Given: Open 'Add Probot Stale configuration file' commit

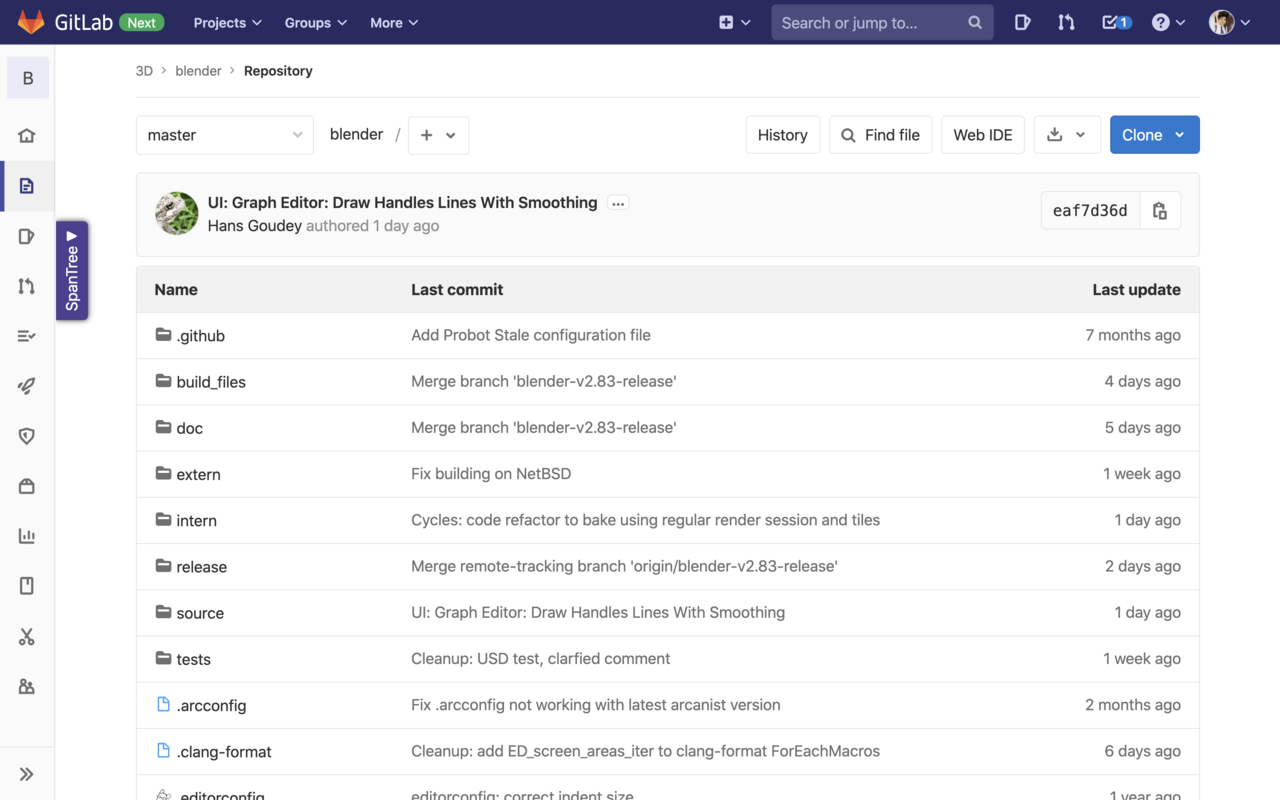Looking at the screenshot, I should (531, 335).
